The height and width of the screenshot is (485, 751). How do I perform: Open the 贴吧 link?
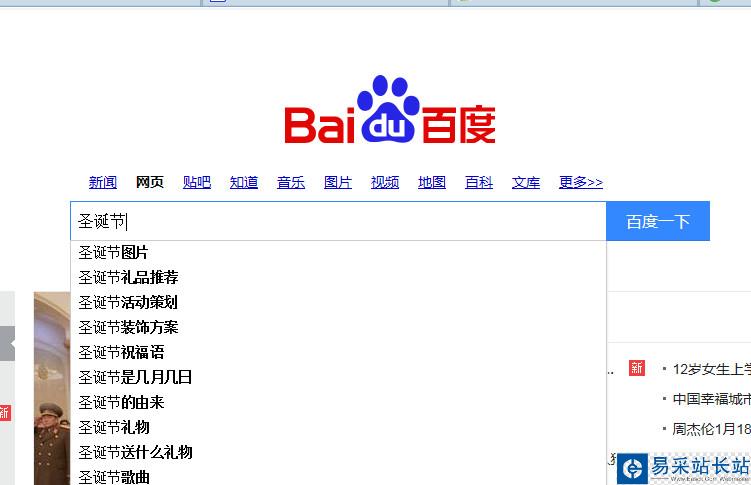coord(196,182)
